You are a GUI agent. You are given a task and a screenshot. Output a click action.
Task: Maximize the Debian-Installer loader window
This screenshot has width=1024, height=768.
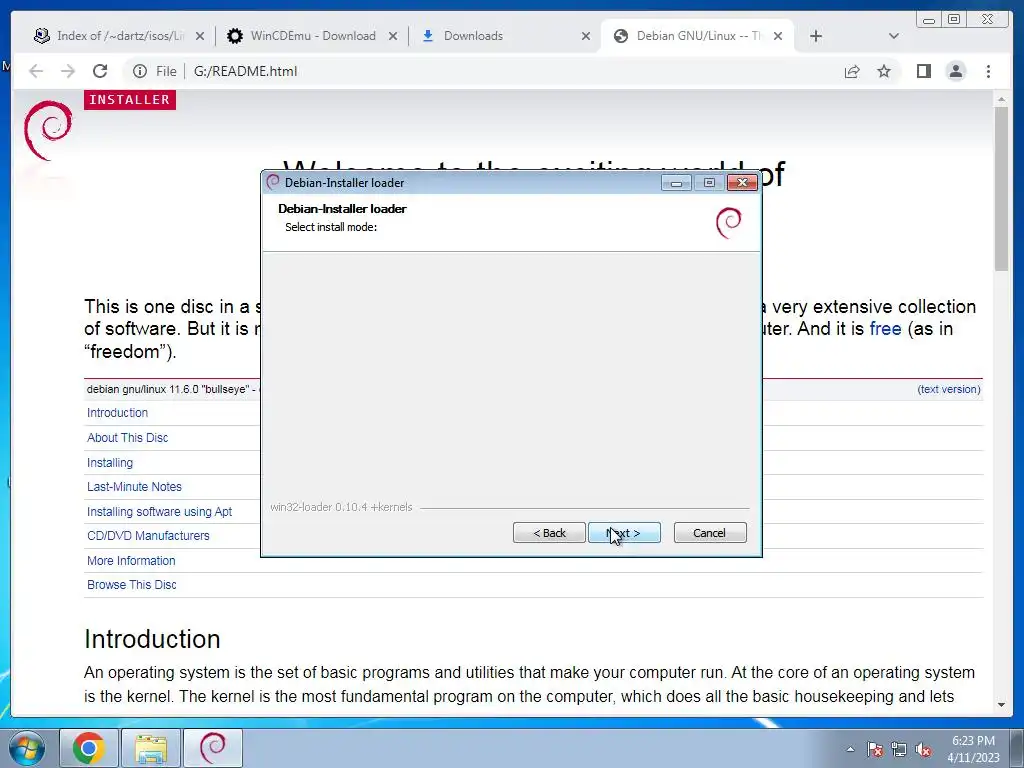(x=709, y=183)
